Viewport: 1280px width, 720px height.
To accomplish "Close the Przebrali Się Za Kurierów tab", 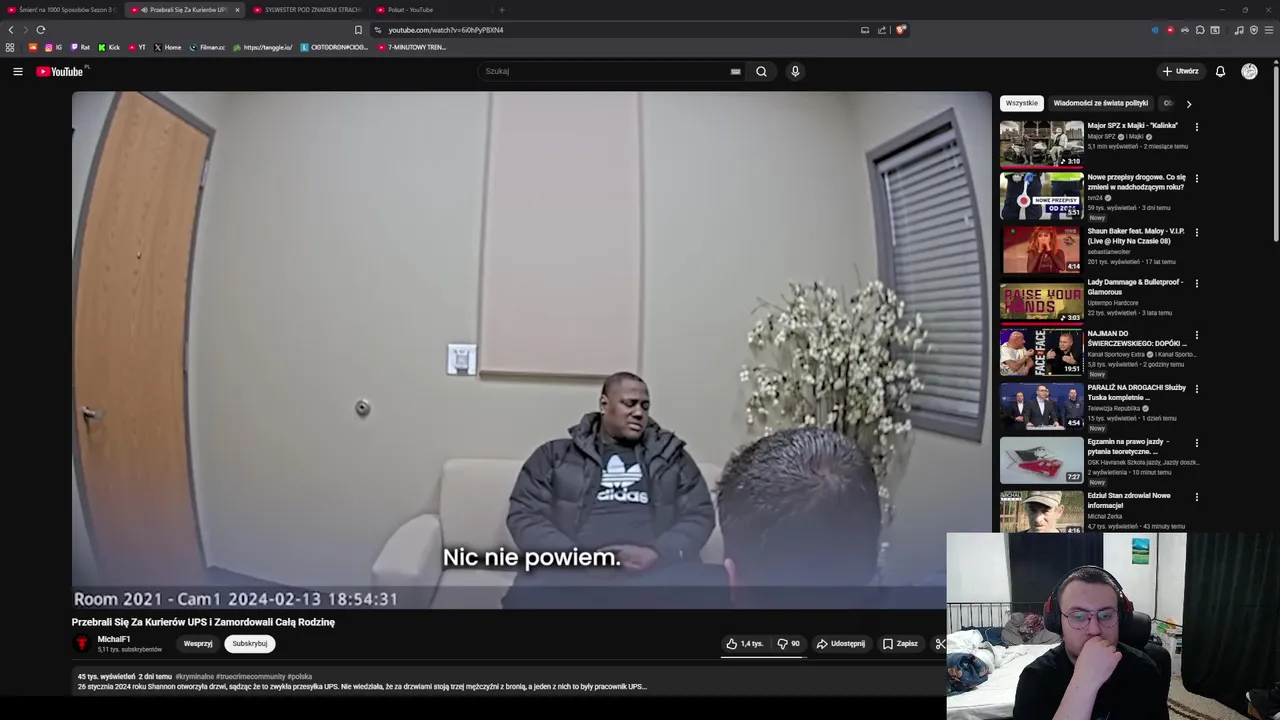I will [237, 10].
